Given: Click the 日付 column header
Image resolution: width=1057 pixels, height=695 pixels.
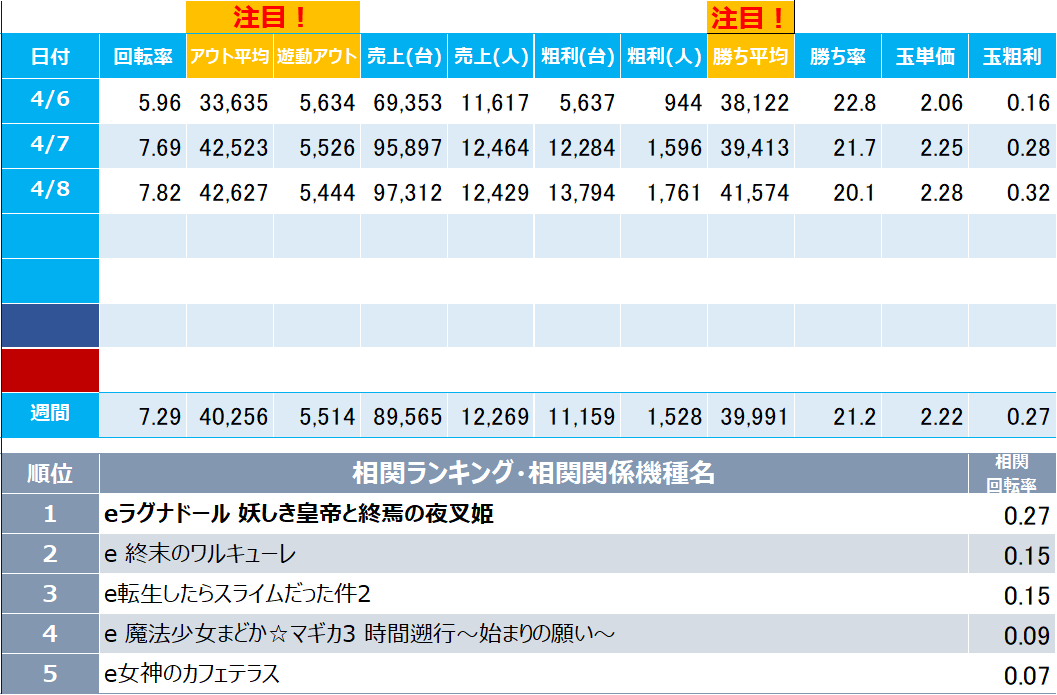Looking at the screenshot, I should (x=50, y=57).
